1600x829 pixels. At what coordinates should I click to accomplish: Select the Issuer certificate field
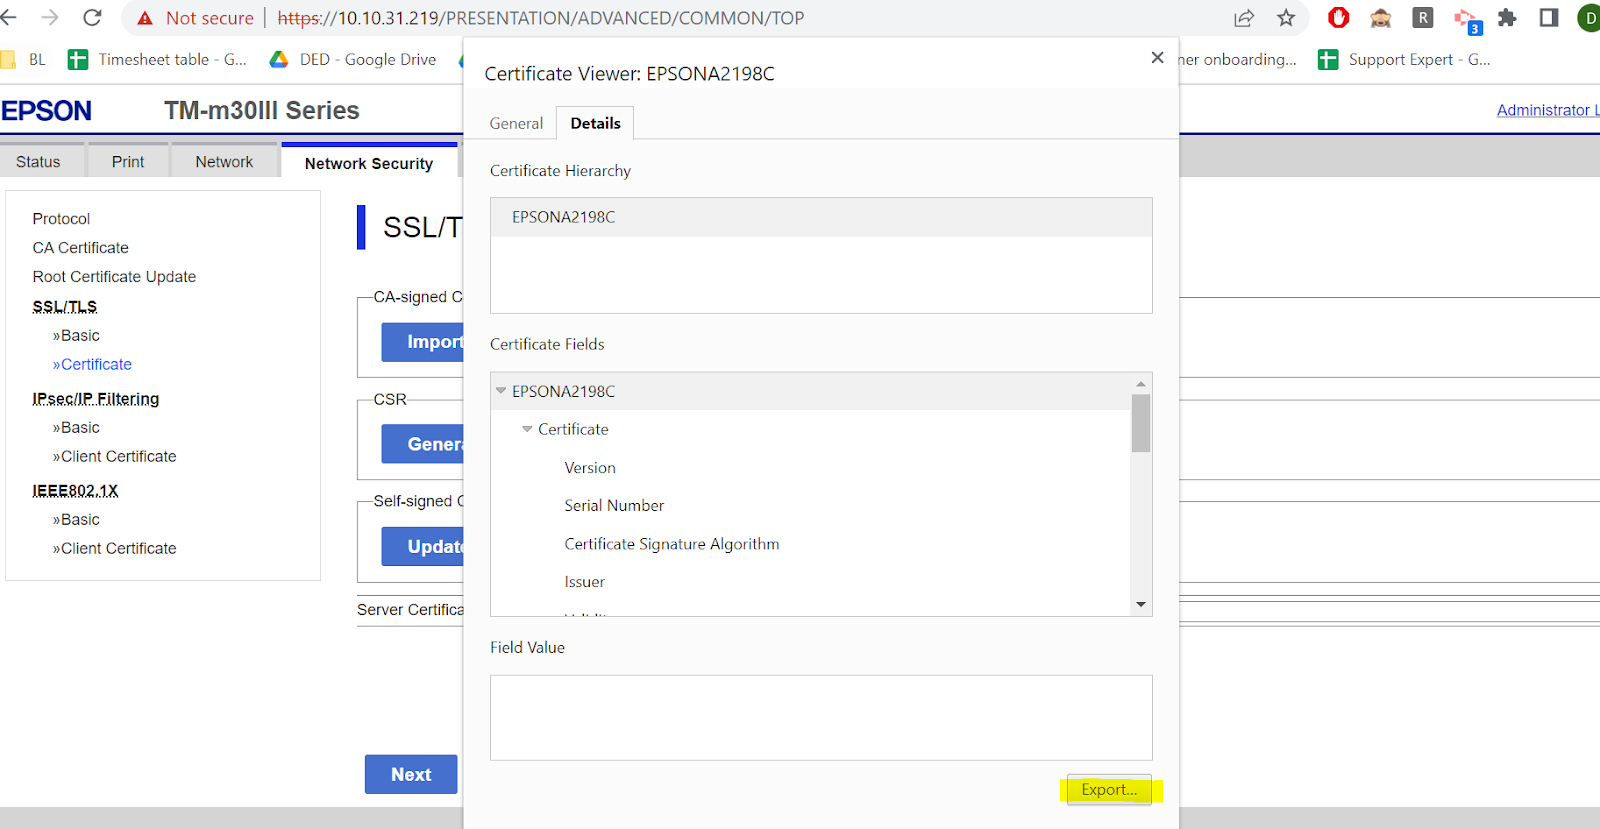tap(585, 582)
